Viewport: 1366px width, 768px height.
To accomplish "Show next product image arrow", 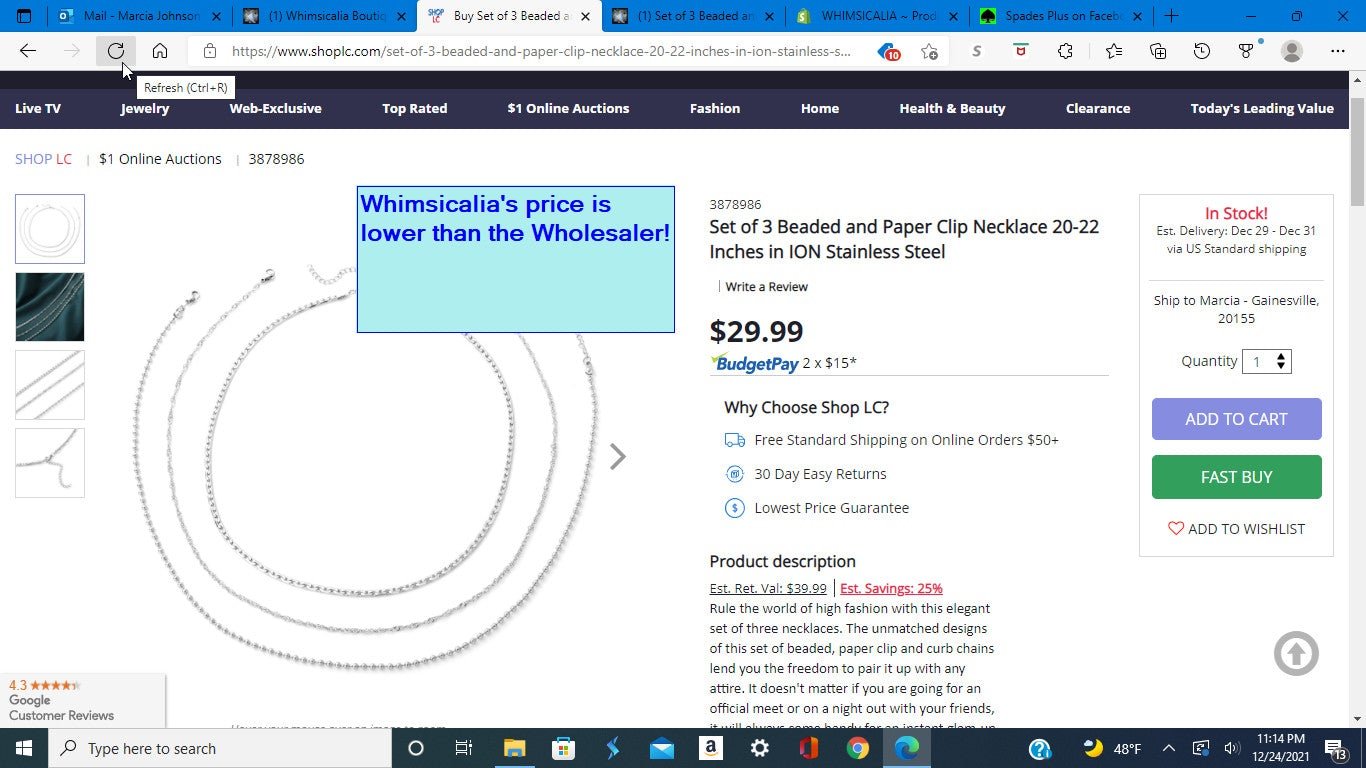I will click(618, 457).
